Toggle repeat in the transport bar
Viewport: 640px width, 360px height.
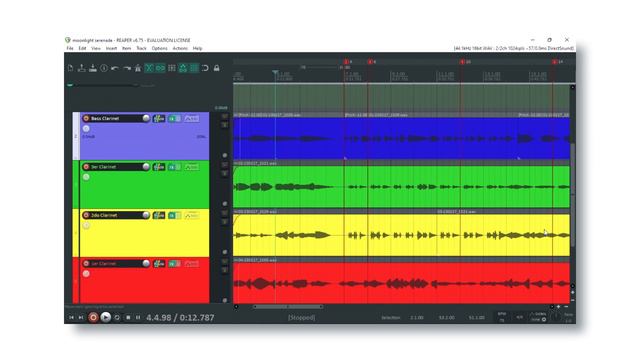[x=117, y=318]
